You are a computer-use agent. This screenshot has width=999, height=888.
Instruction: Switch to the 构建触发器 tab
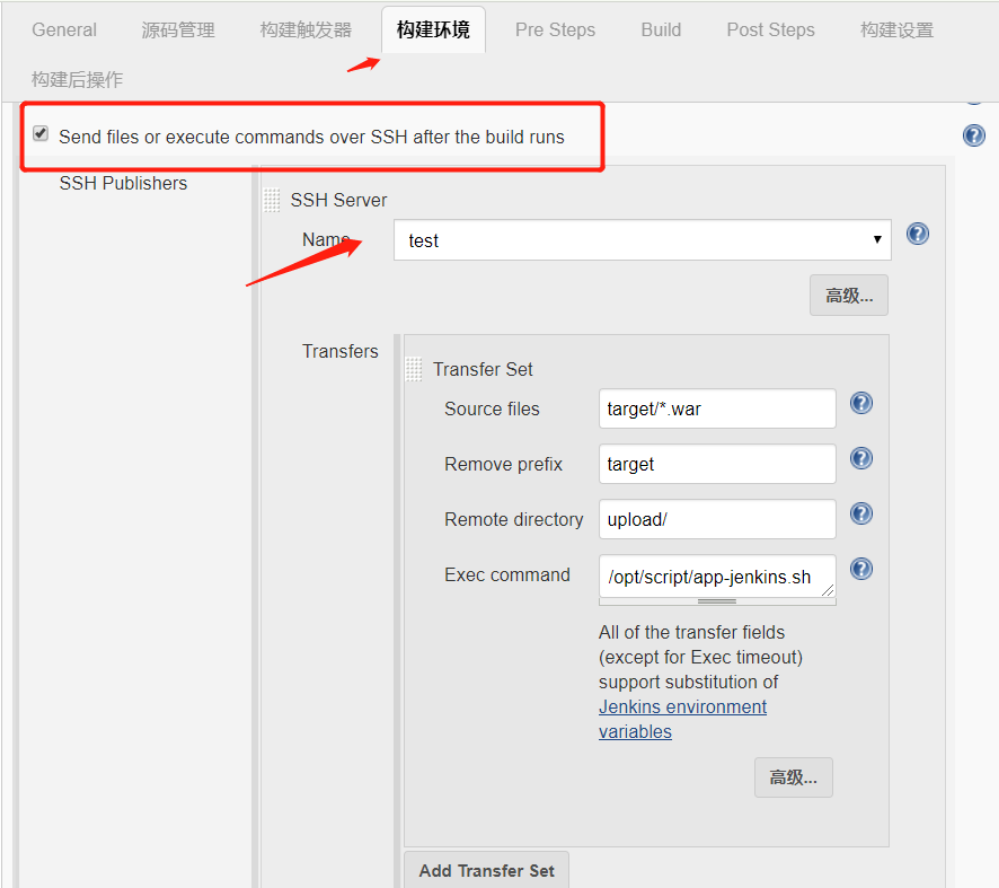click(306, 30)
